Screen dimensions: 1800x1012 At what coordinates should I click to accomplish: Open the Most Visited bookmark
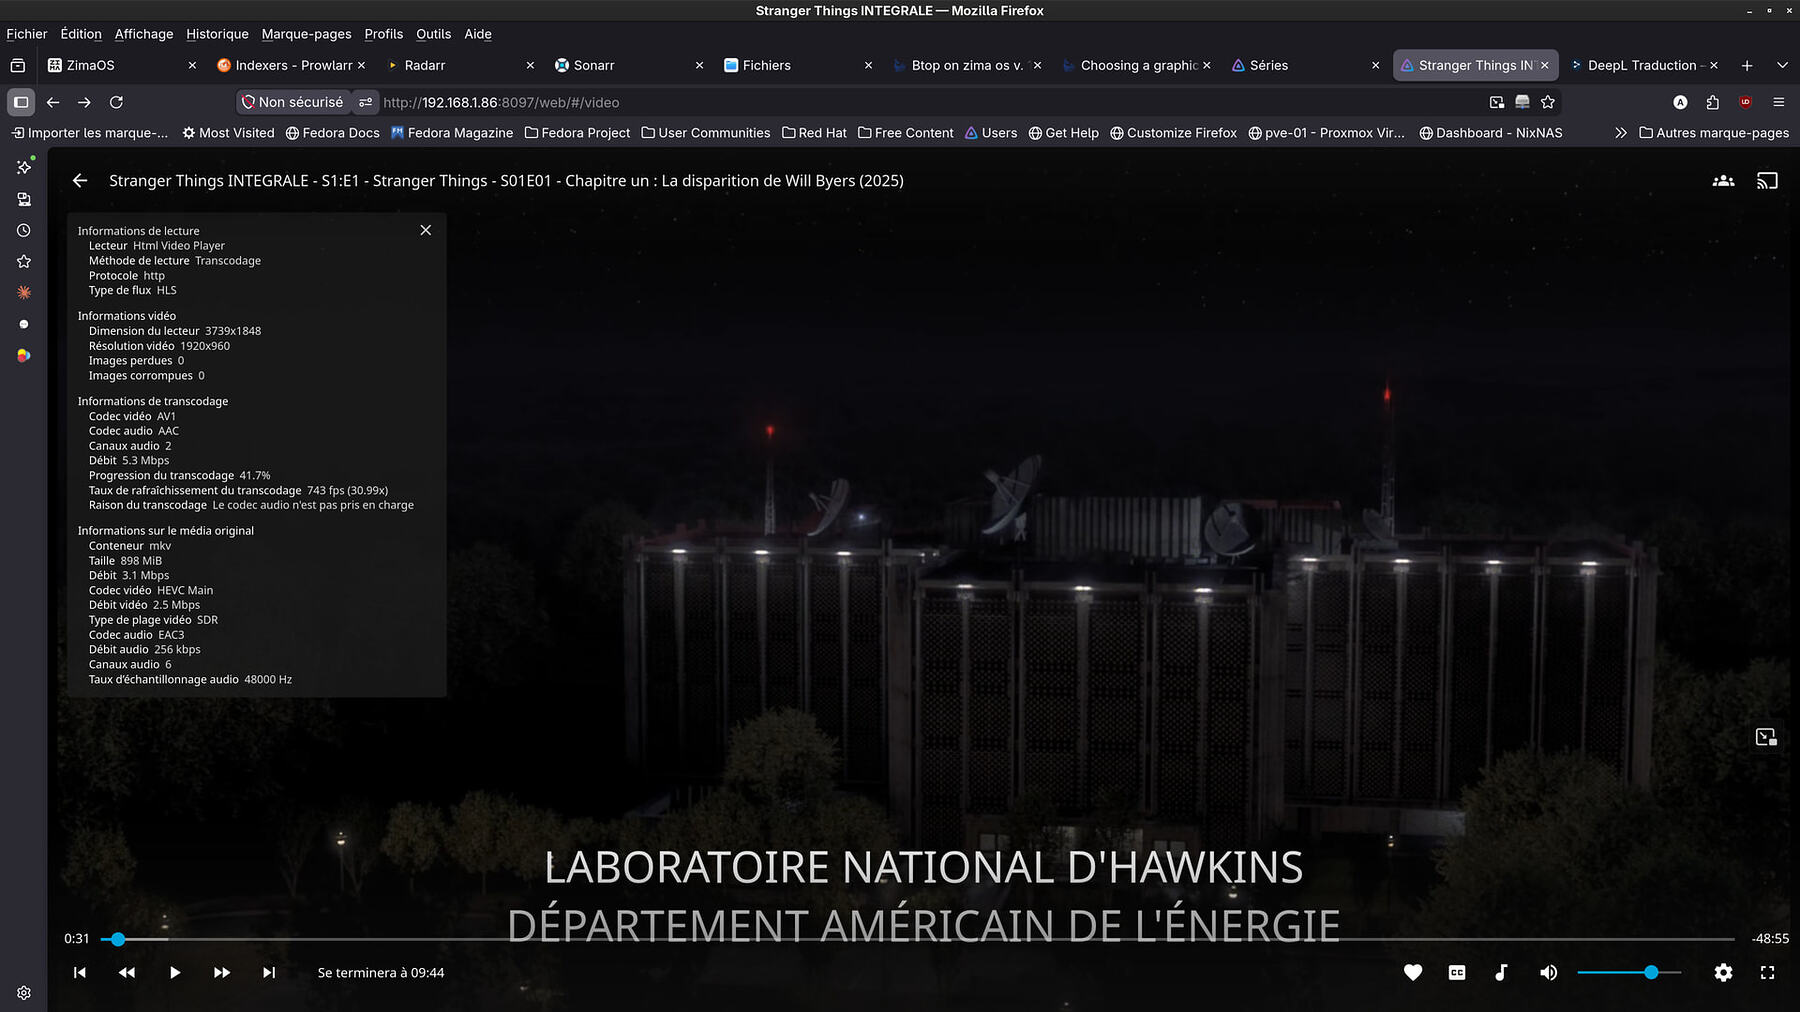[x=228, y=133]
